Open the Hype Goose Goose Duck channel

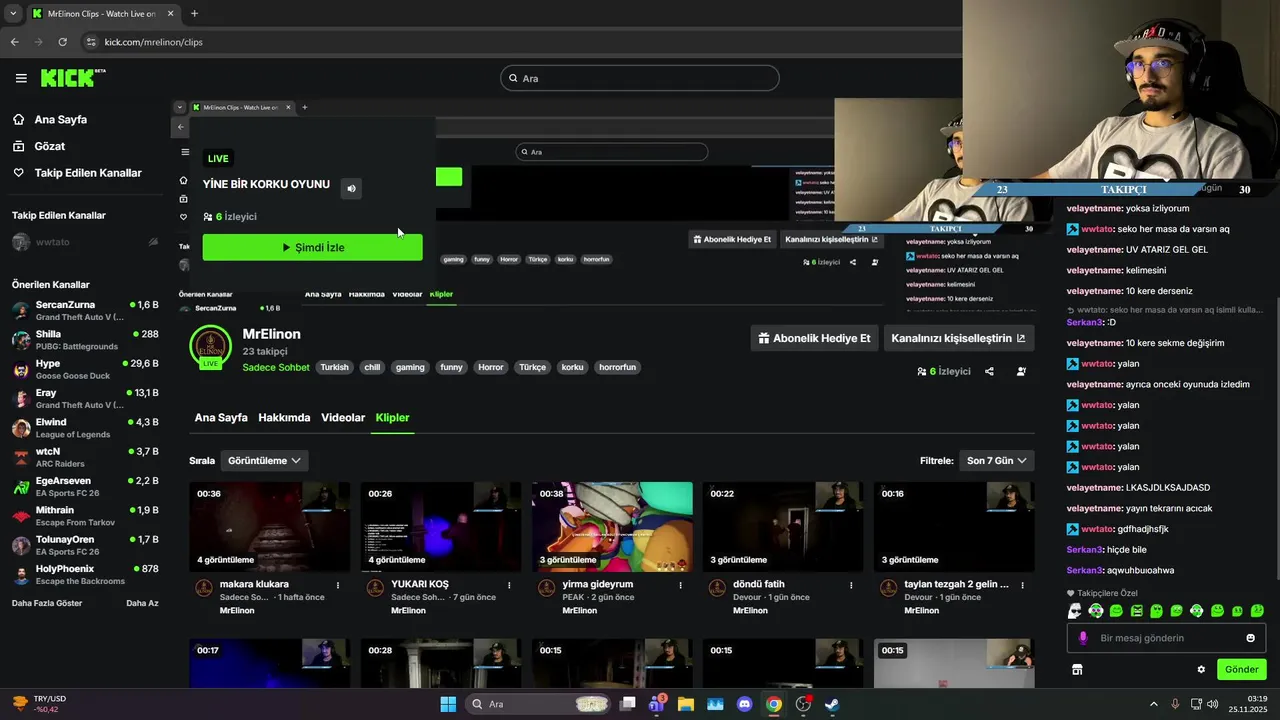click(x=85, y=369)
